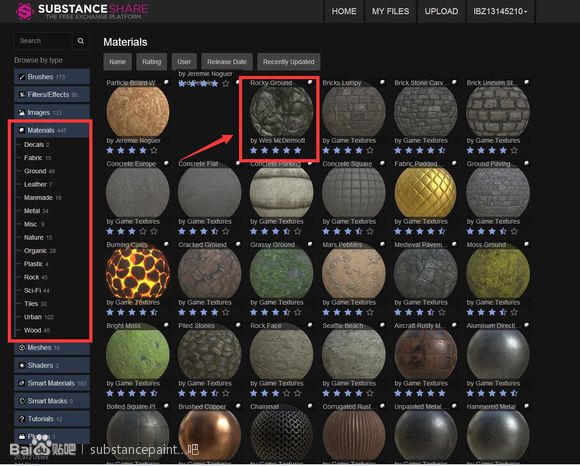580x466 pixels.
Task: Open the Rocky Ground material thumbnail
Action: coord(281,111)
